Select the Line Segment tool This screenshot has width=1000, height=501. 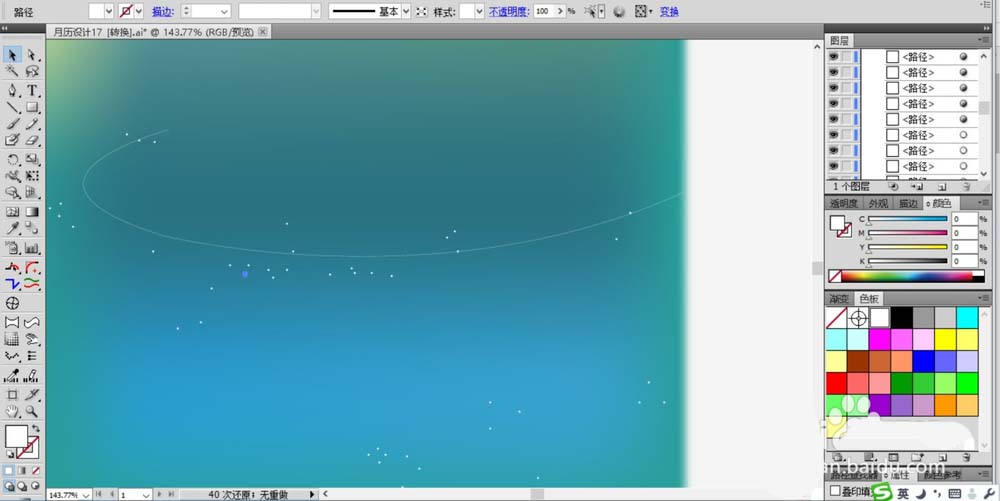tap(12, 107)
